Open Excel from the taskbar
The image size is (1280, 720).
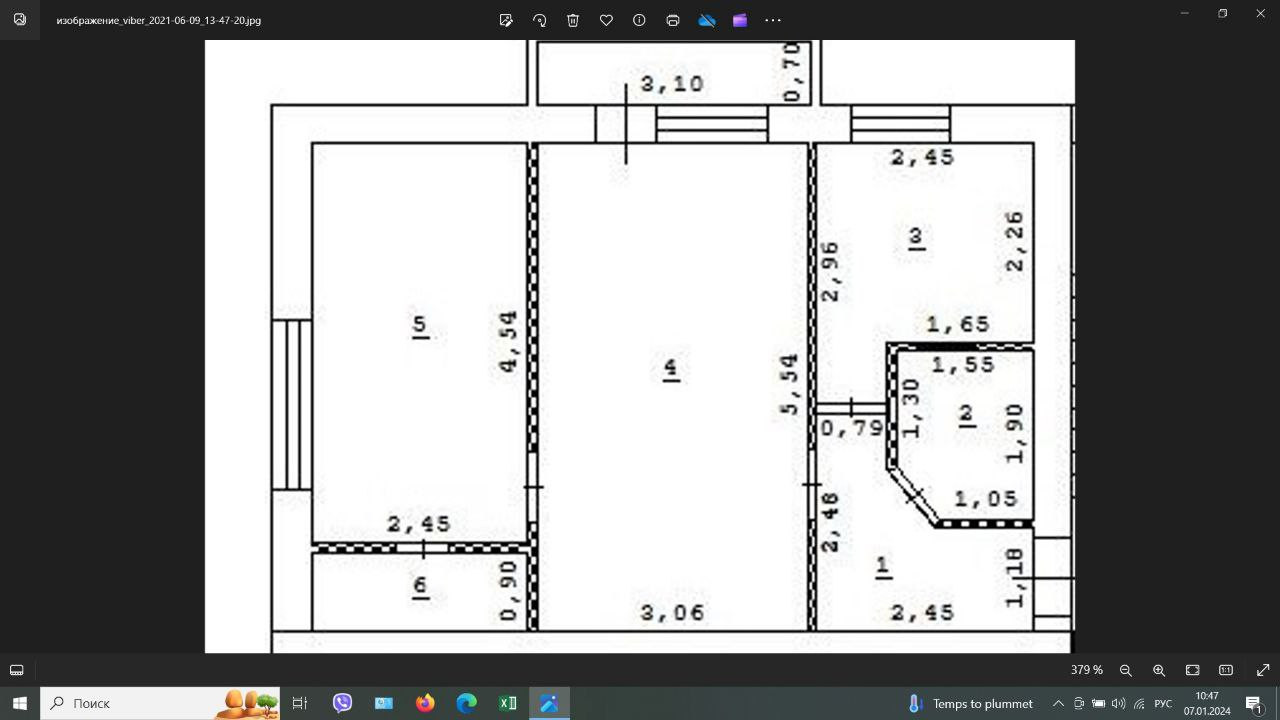(x=508, y=703)
